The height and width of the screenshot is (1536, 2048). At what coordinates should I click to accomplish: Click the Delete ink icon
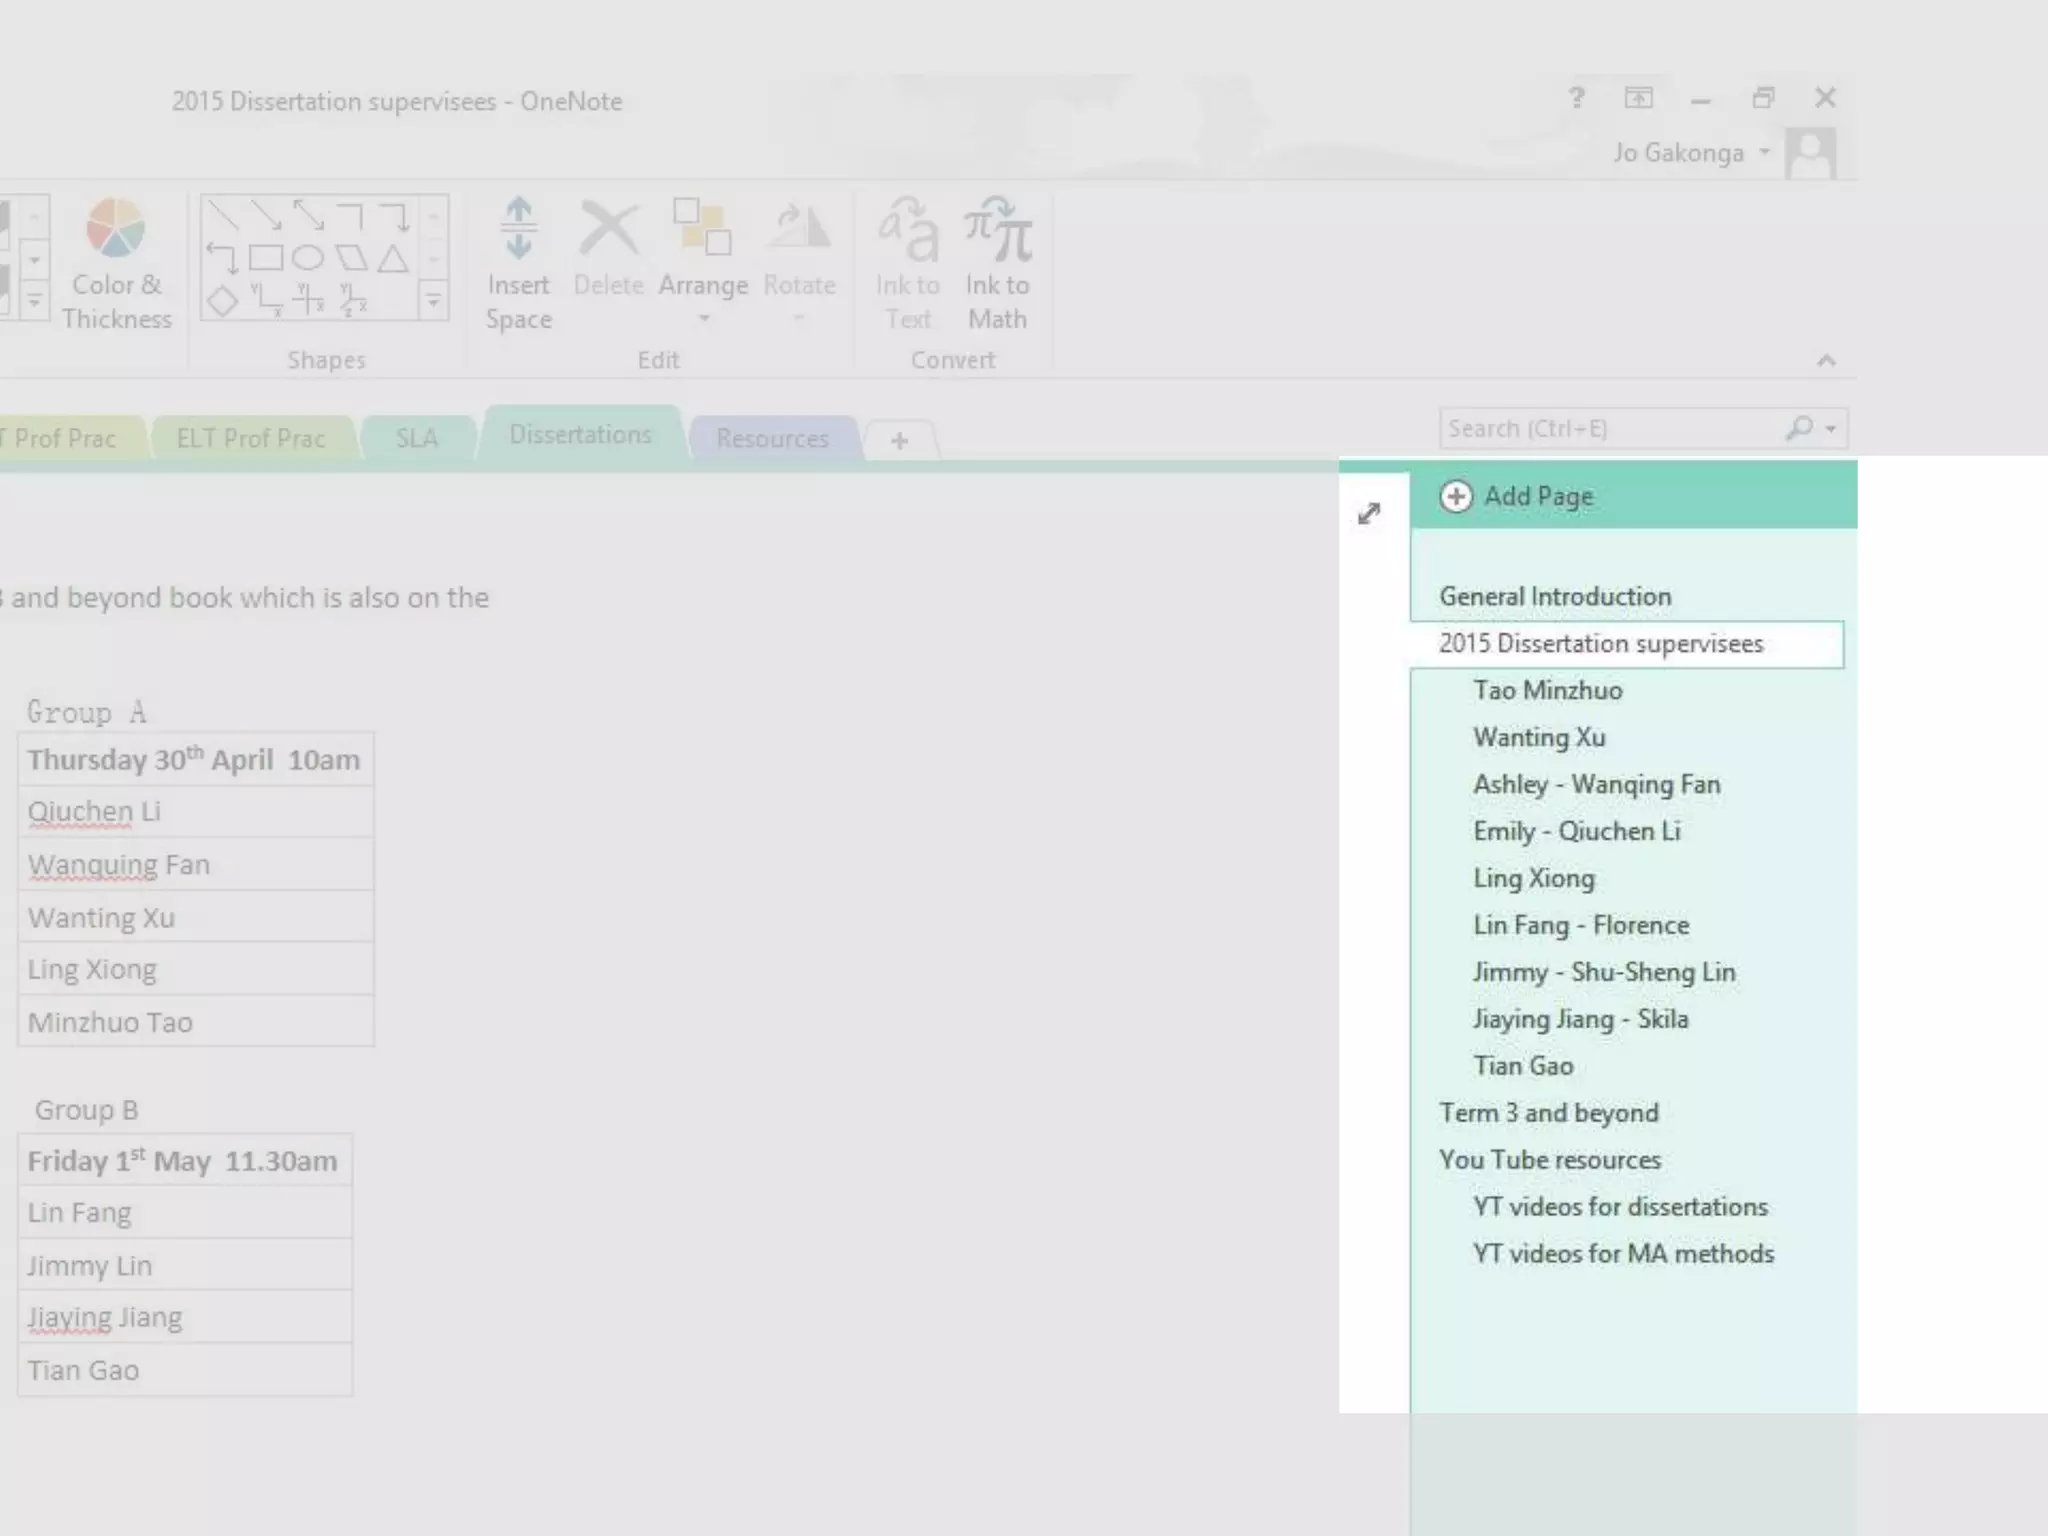tap(608, 230)
